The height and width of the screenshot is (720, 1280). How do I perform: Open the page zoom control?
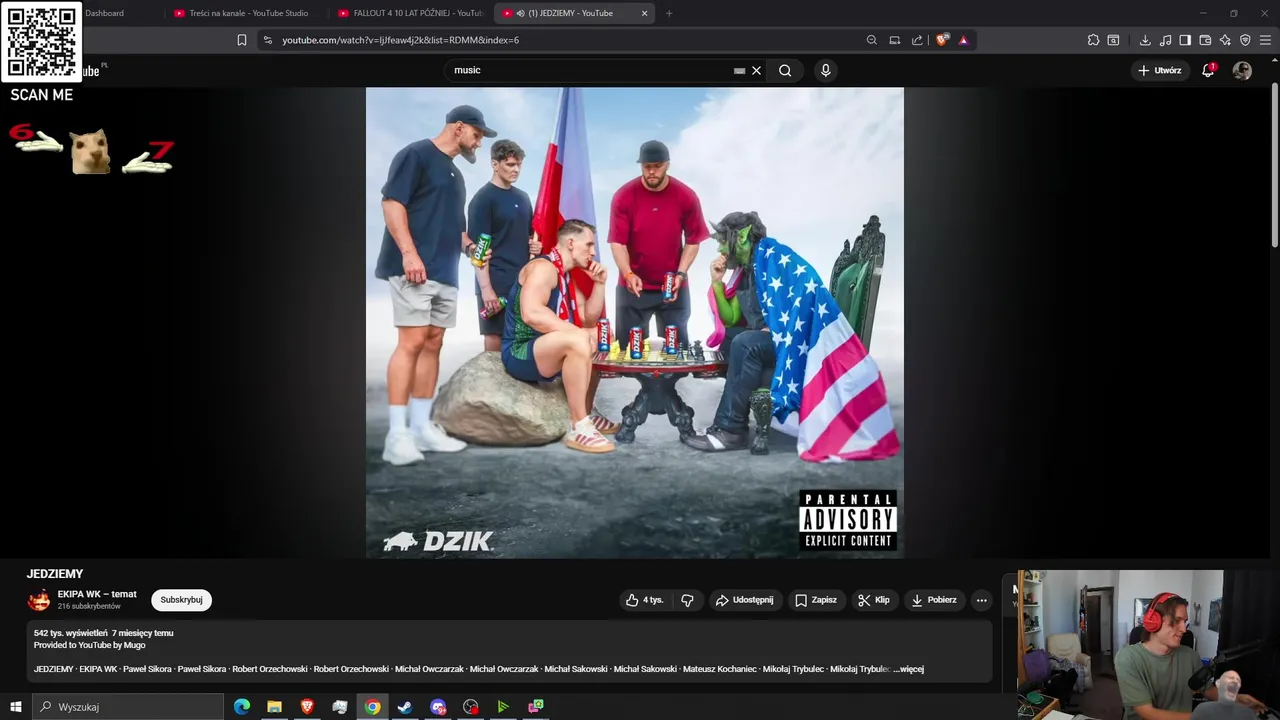(872, 40)
